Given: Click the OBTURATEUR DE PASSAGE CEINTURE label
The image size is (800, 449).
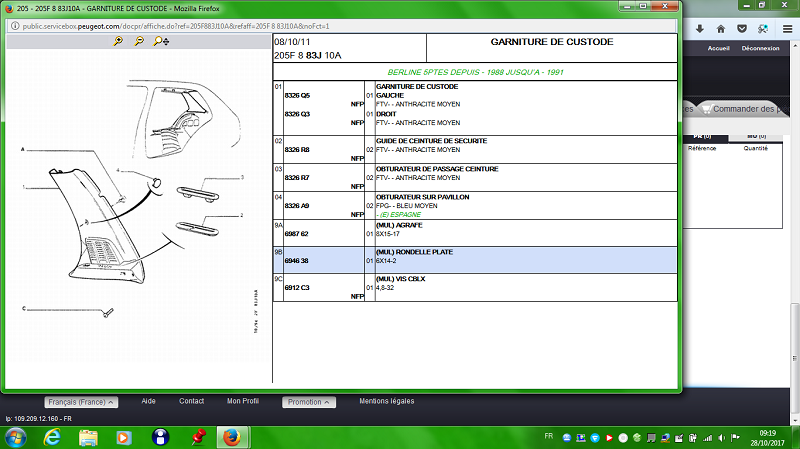Looking at the screenshot, I should tap(437, 169).
